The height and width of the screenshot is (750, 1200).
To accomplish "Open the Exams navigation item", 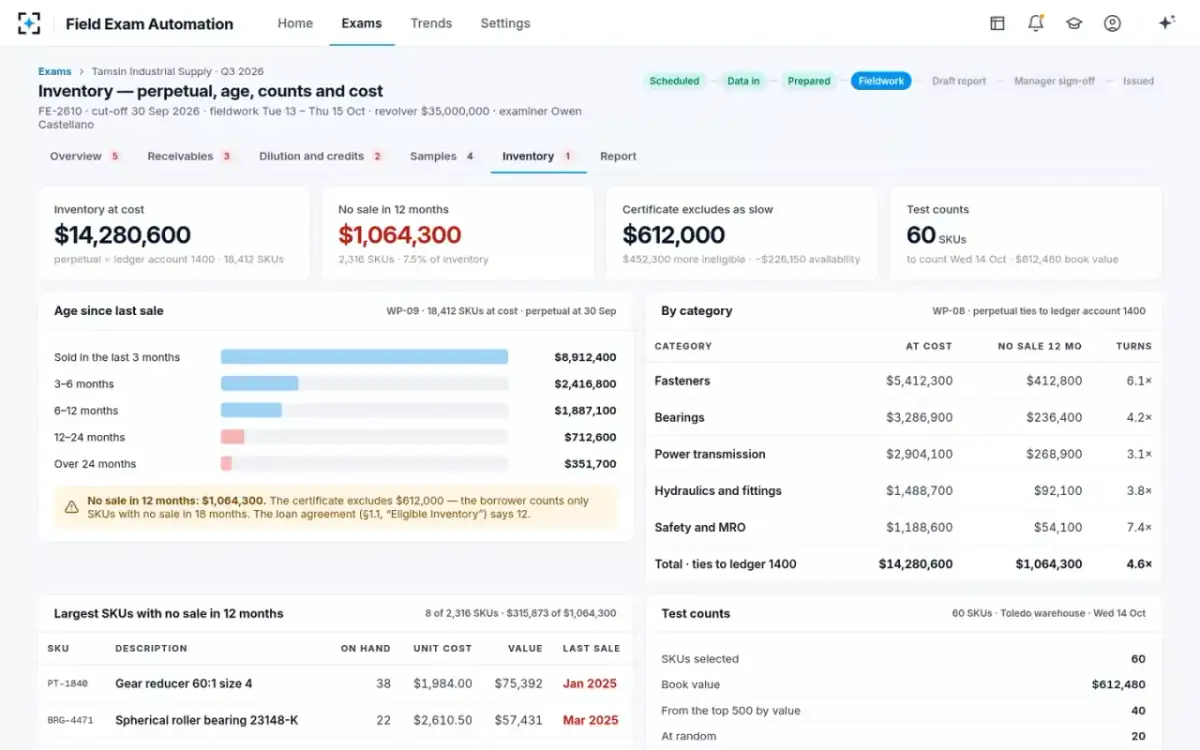I will click(361, 23).
